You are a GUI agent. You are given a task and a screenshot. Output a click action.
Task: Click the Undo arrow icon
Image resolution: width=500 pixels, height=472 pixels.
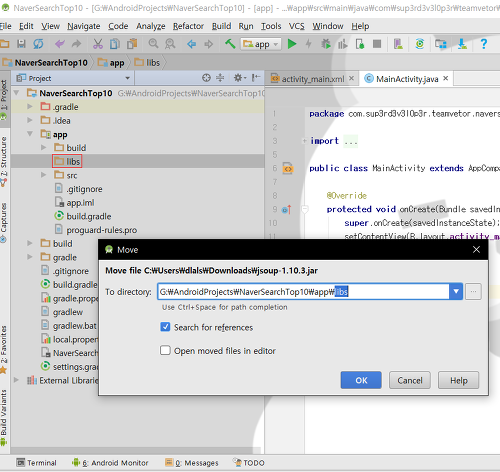click(x=60, y=44)
